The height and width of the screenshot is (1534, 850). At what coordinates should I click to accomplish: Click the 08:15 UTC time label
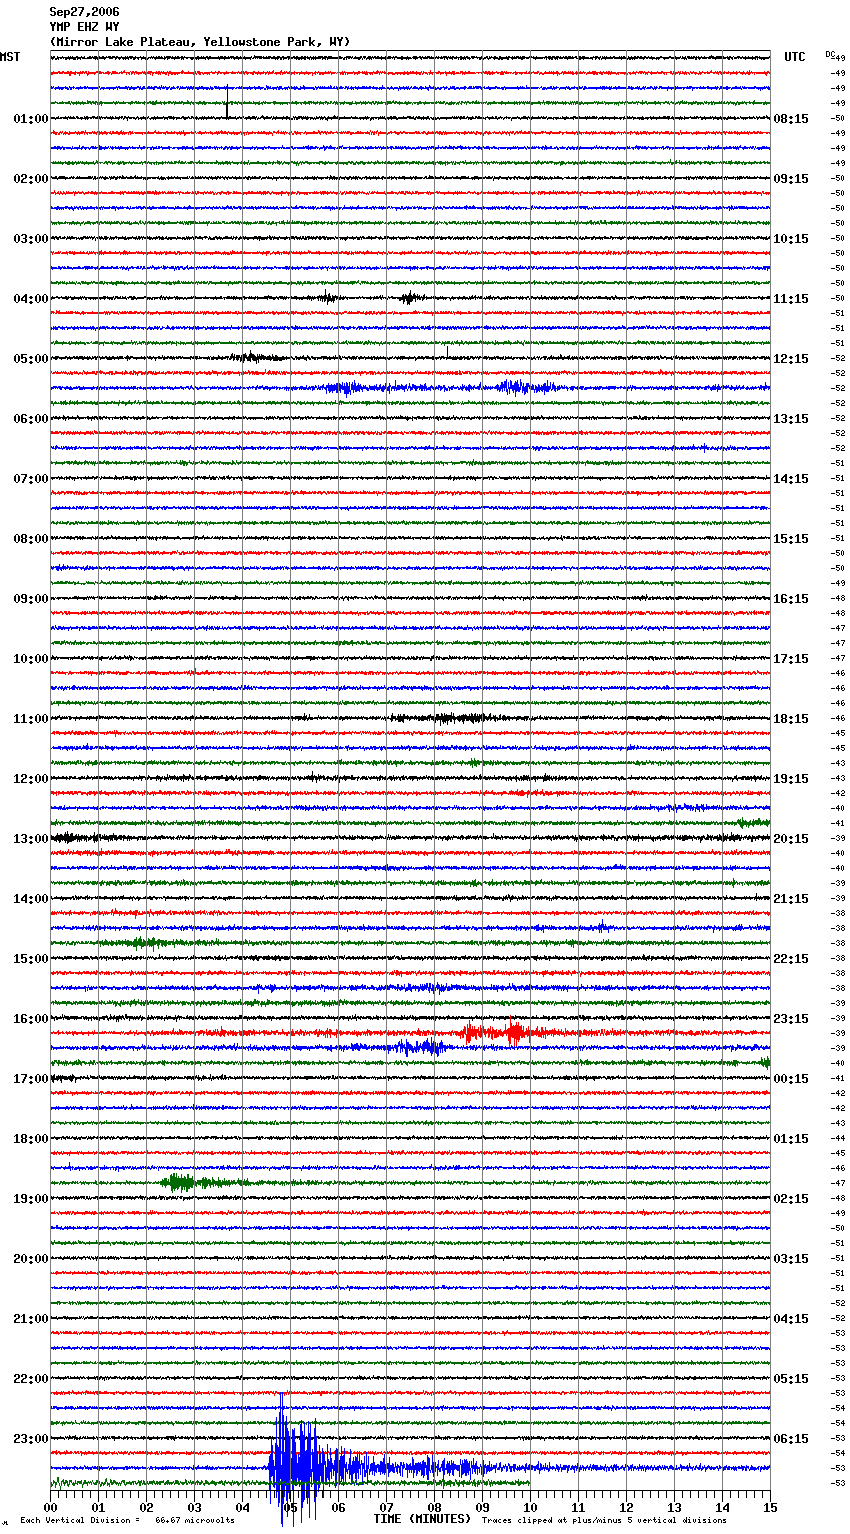pyautogui.click(x=791, y=119)
